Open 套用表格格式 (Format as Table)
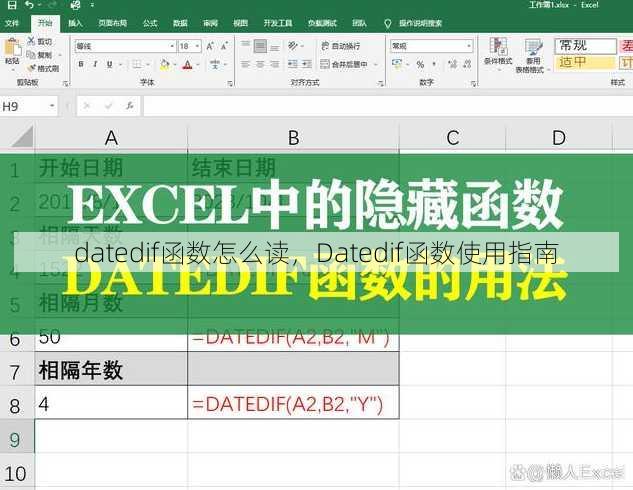This screenshot has height=490, width=633. [533, 56]
